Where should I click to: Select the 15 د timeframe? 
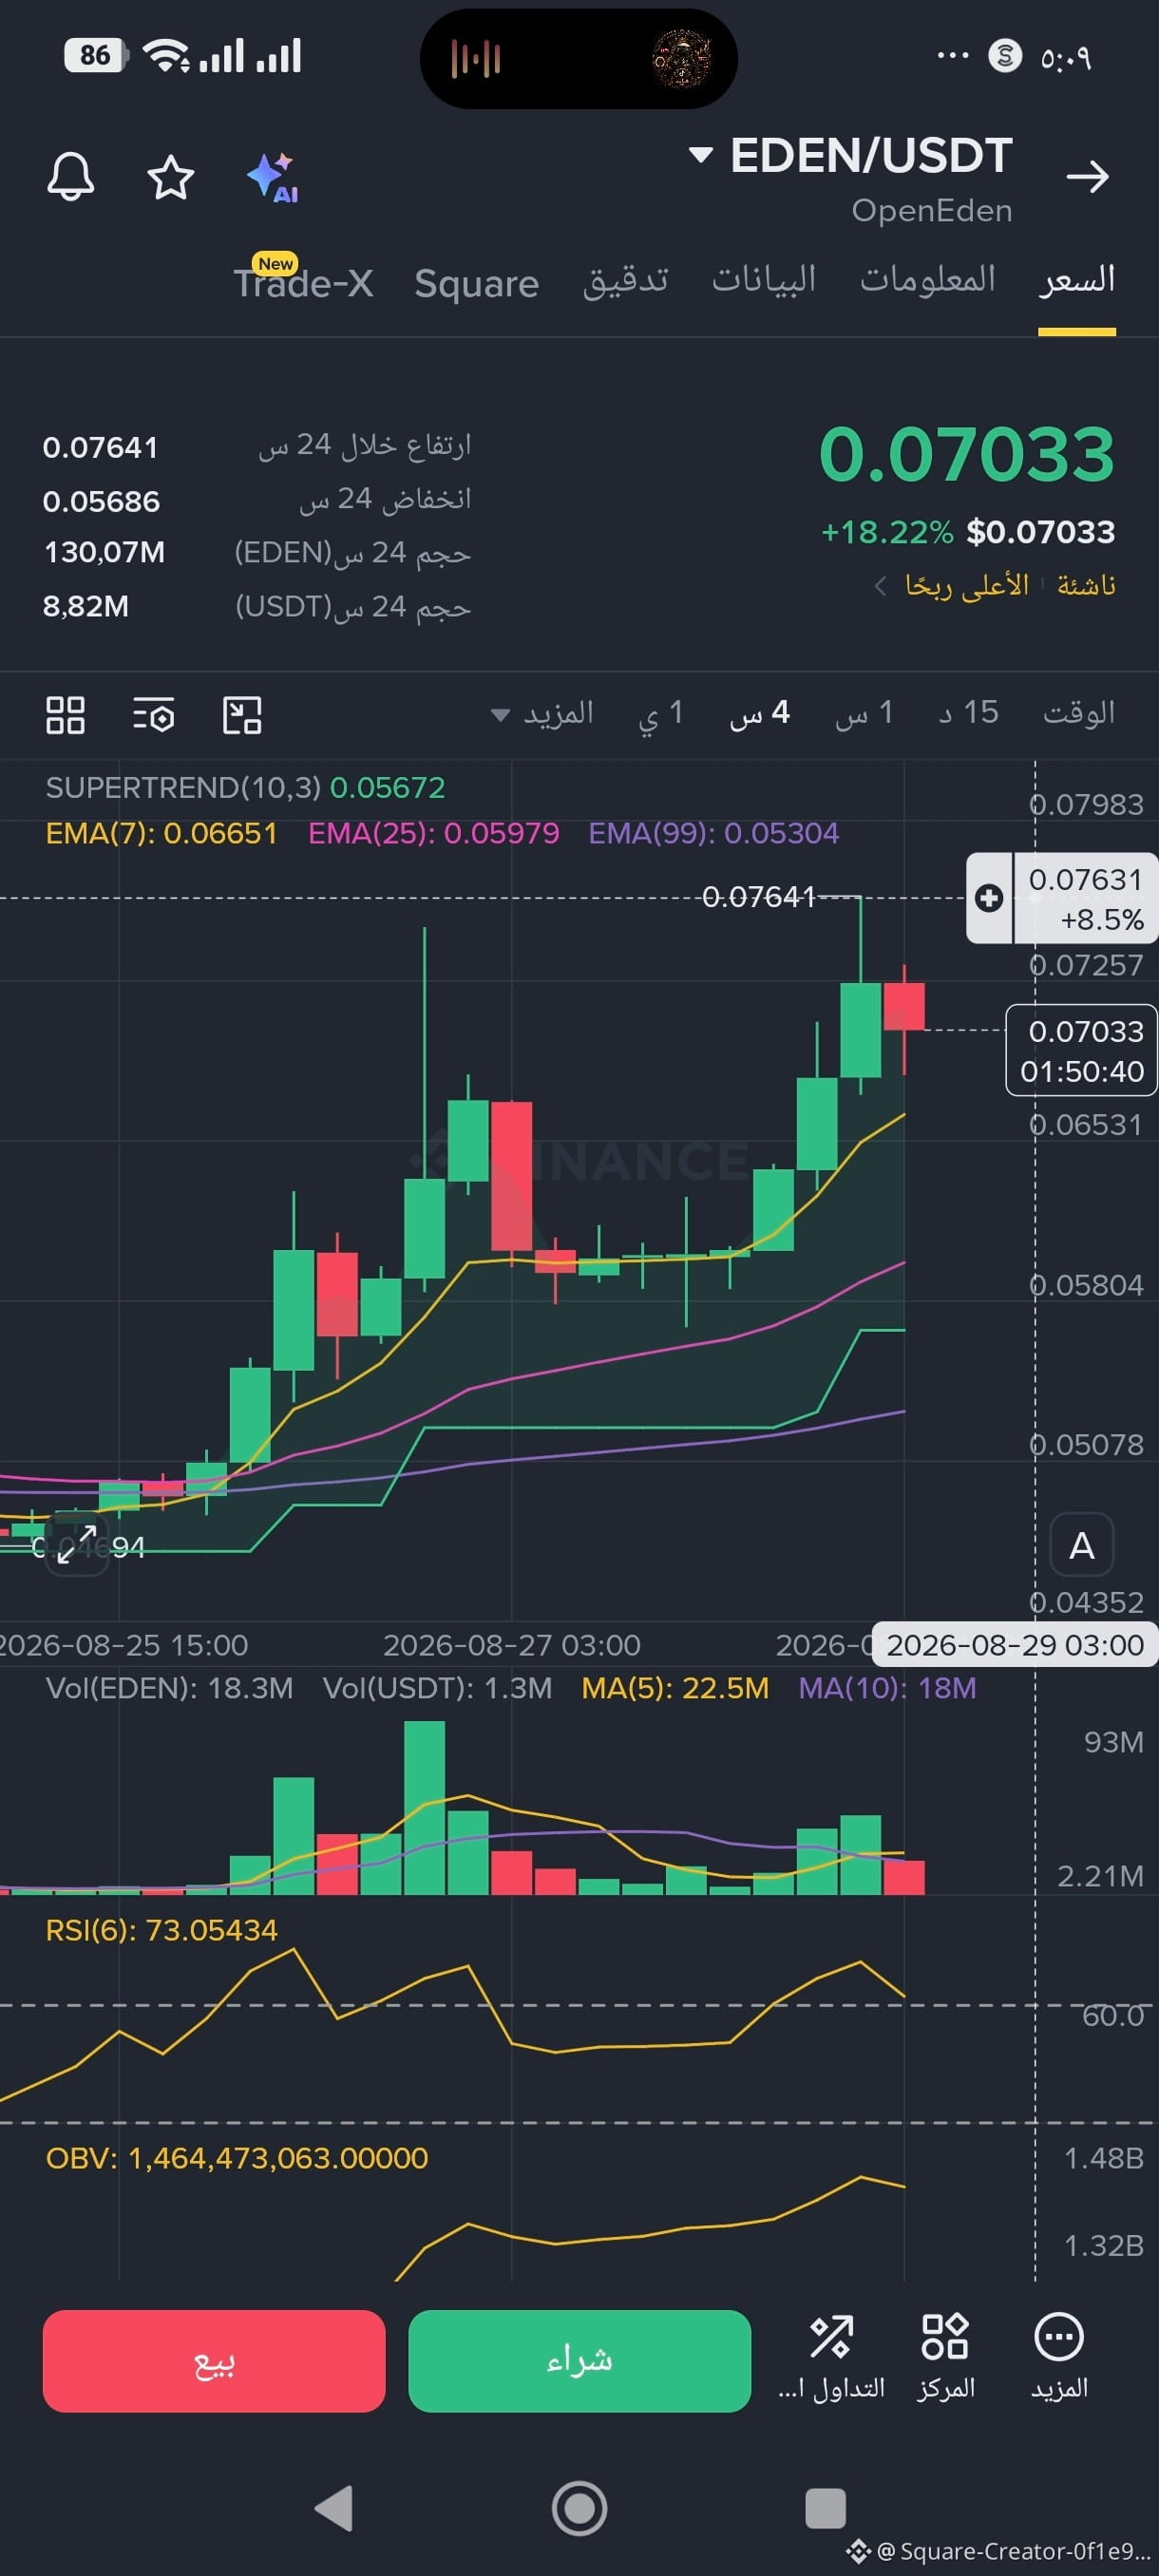pos(968,713)
